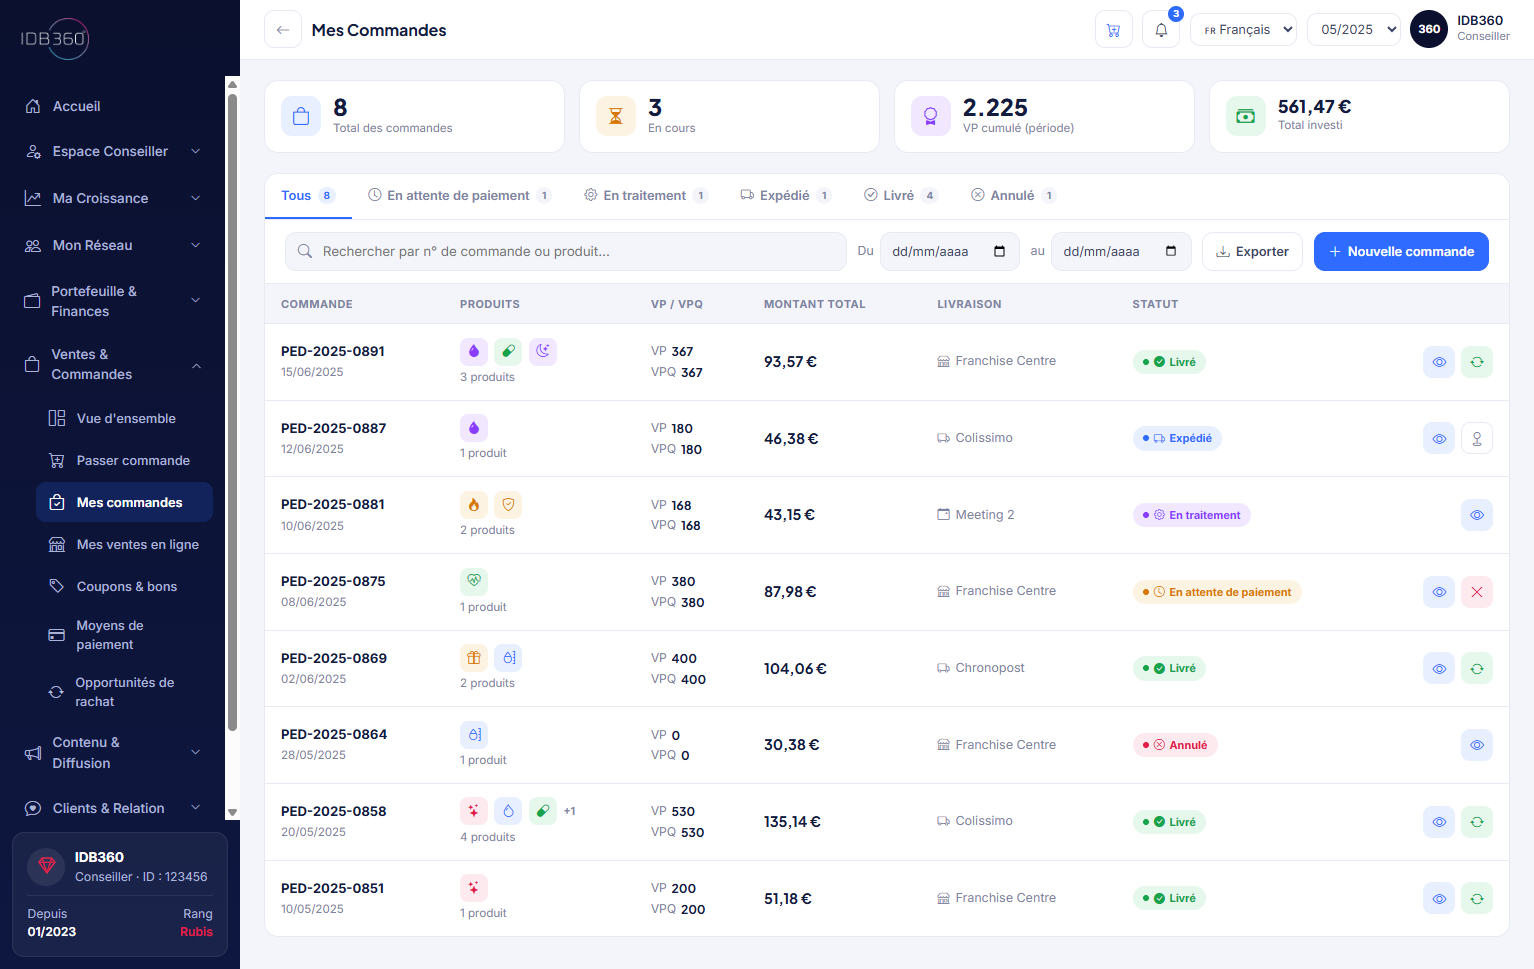Image resolution: width=1534 pixels, height=969 pixels.
Task: Open Mes ventes en ligne
Action: point(124,544)
